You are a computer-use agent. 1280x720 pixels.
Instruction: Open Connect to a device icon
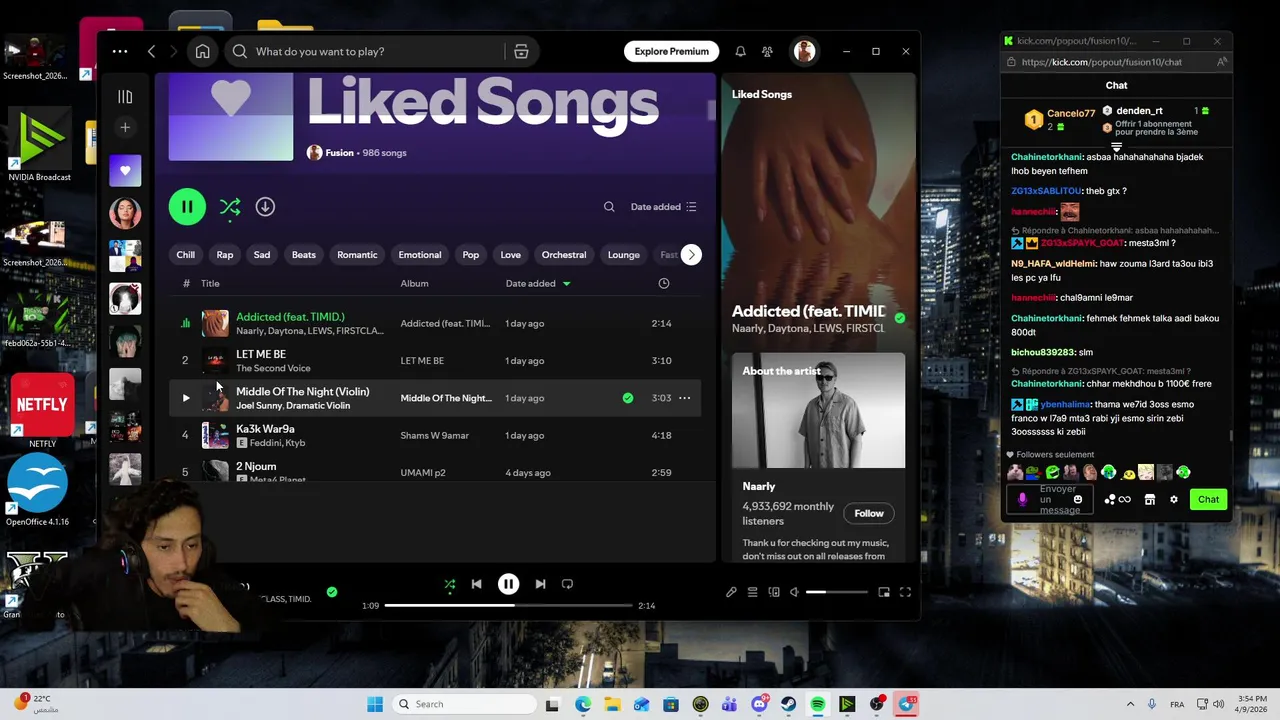774,592
